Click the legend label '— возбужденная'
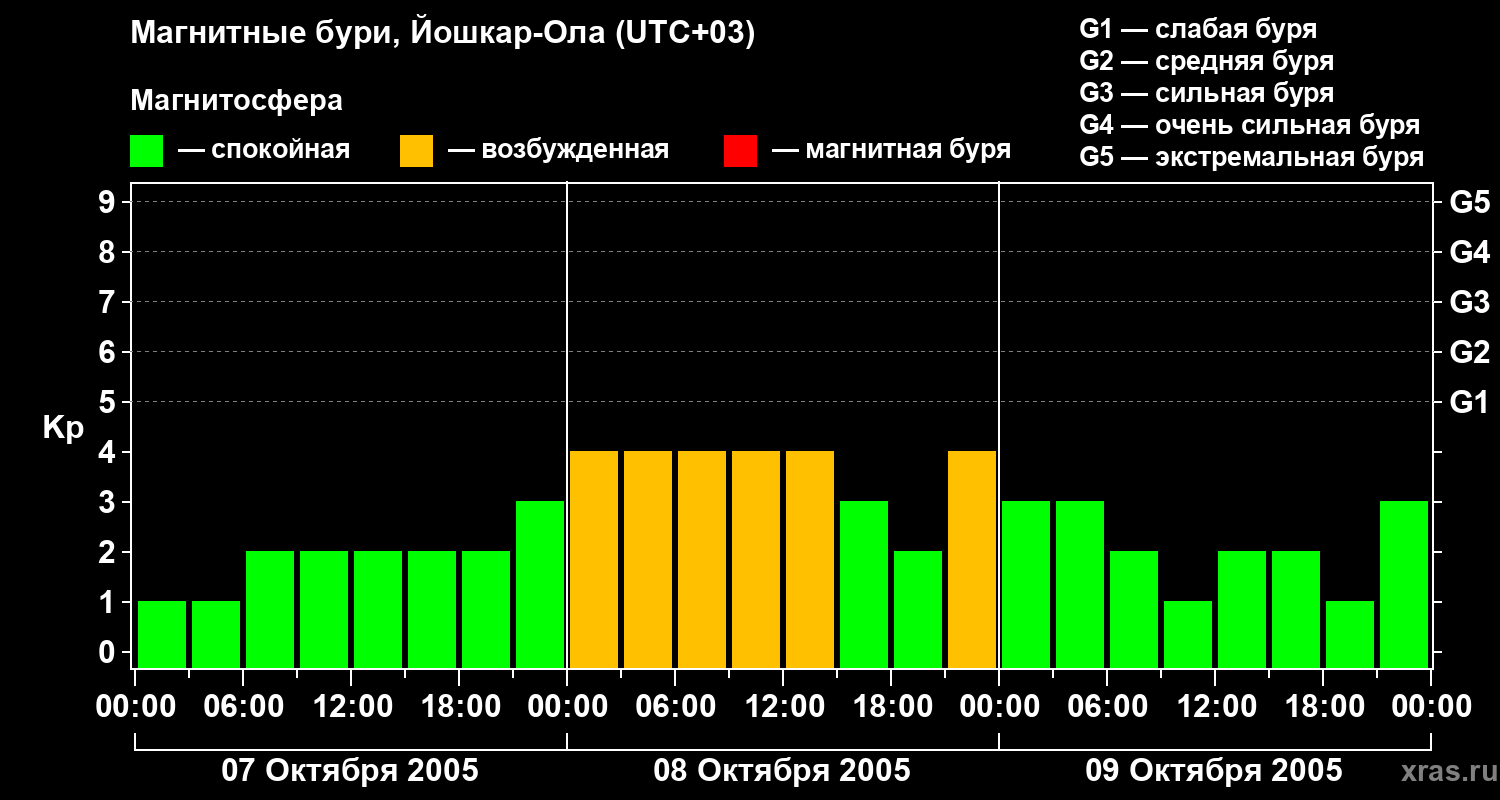 pyautogui.click(x=559, y=150)
